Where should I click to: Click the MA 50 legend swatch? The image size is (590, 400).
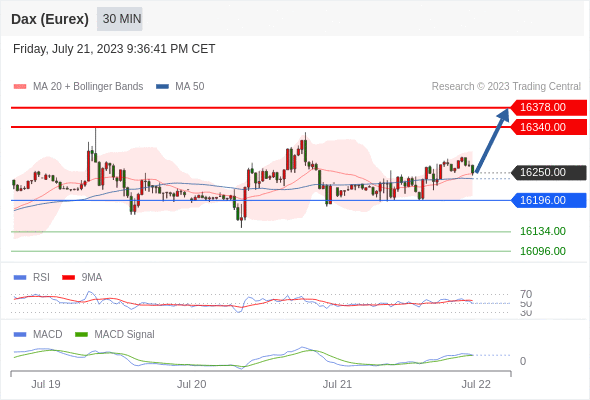click(x=162, y=87)
